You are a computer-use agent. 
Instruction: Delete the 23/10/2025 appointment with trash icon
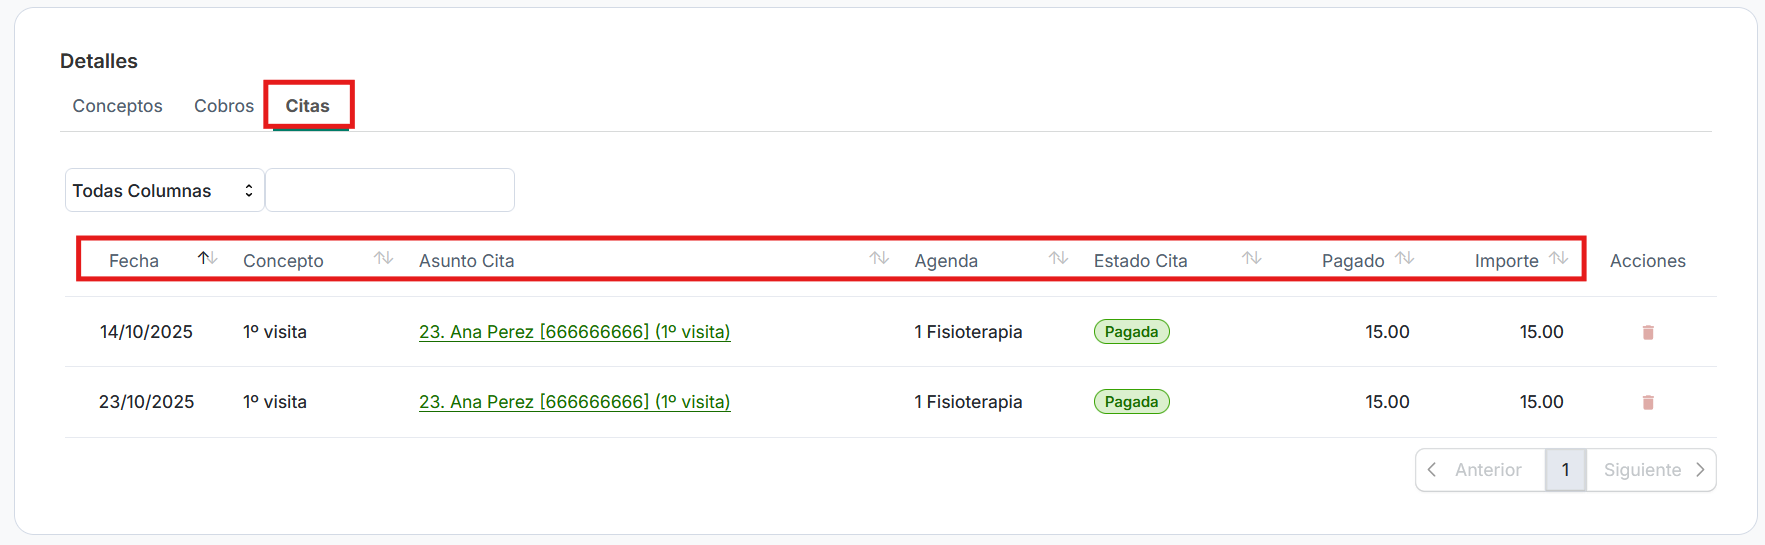pyautogui.click(x=1648, y=402)
